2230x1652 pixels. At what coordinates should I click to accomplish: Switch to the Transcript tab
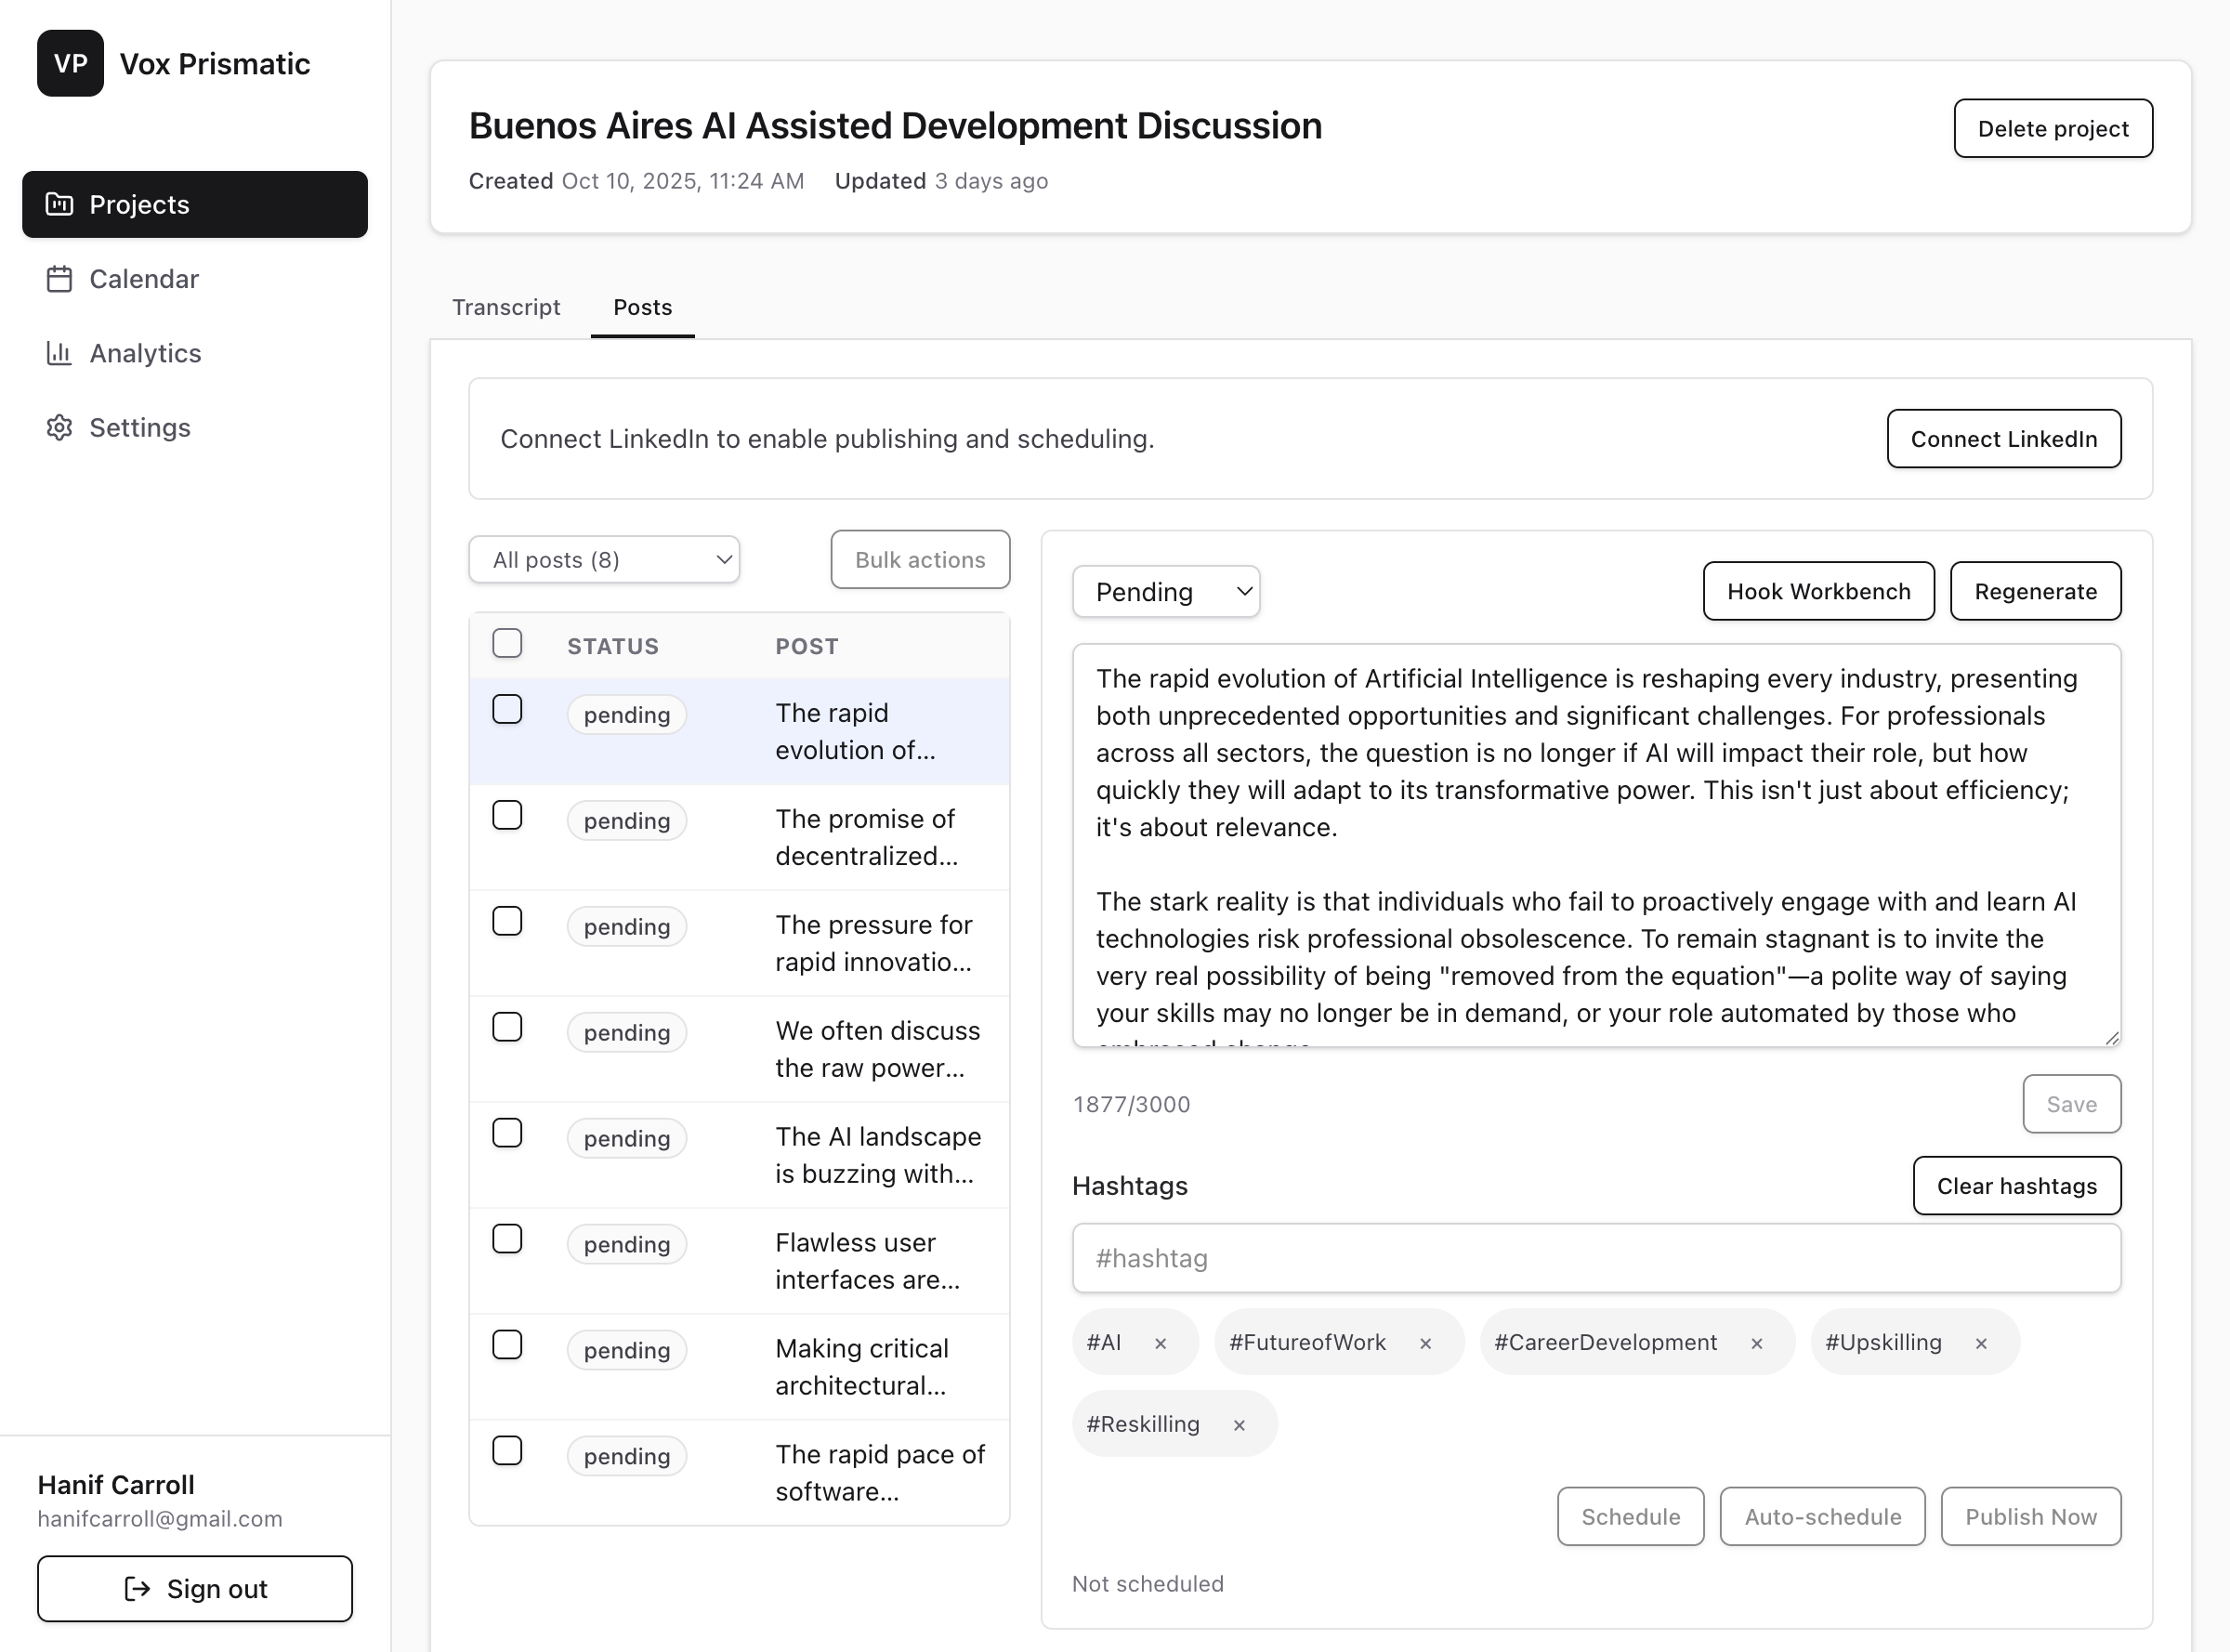[x=506, y=307]
